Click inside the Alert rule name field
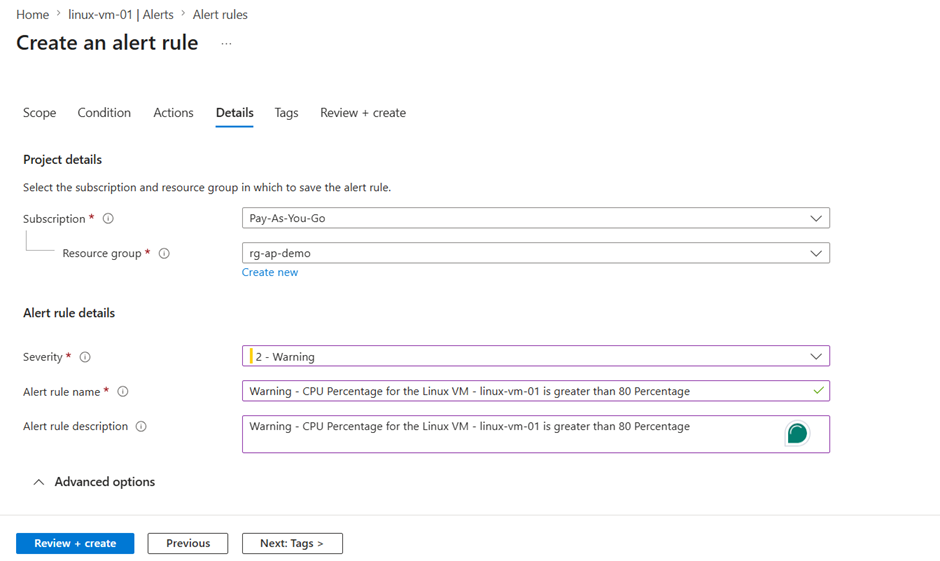 [535, 391]
